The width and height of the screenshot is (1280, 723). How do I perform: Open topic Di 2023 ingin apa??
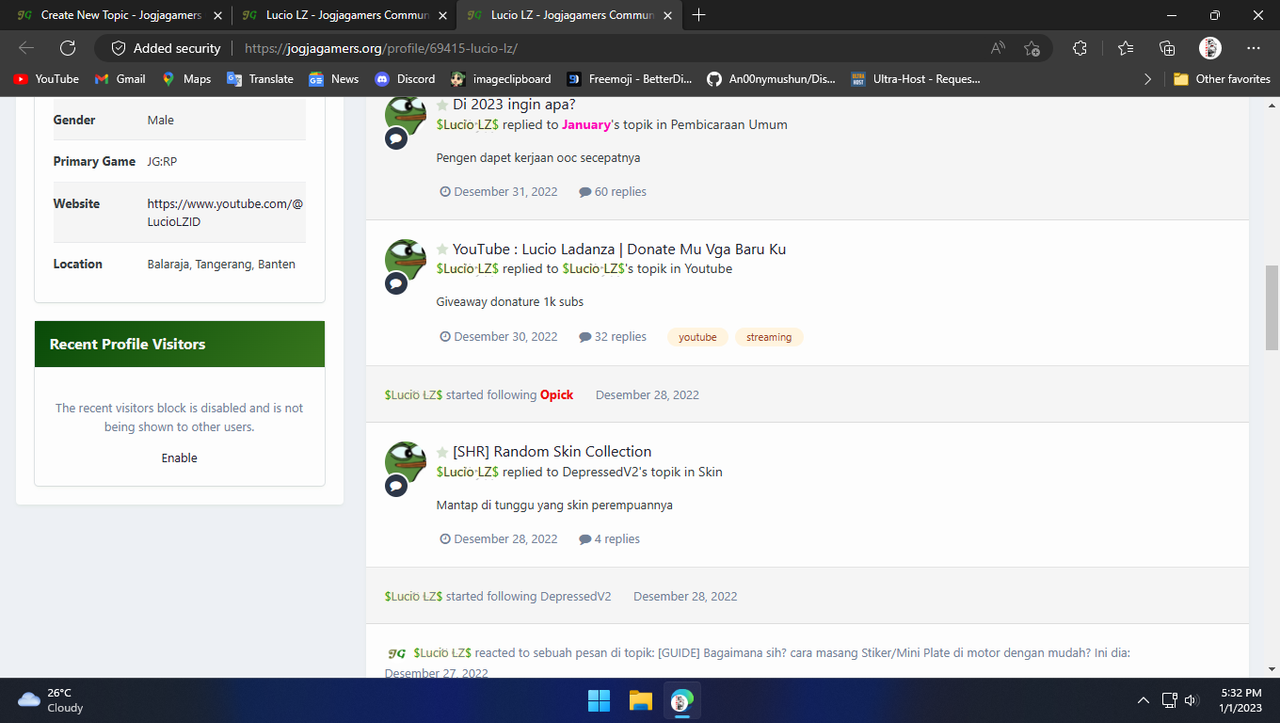tap(514, 104)
